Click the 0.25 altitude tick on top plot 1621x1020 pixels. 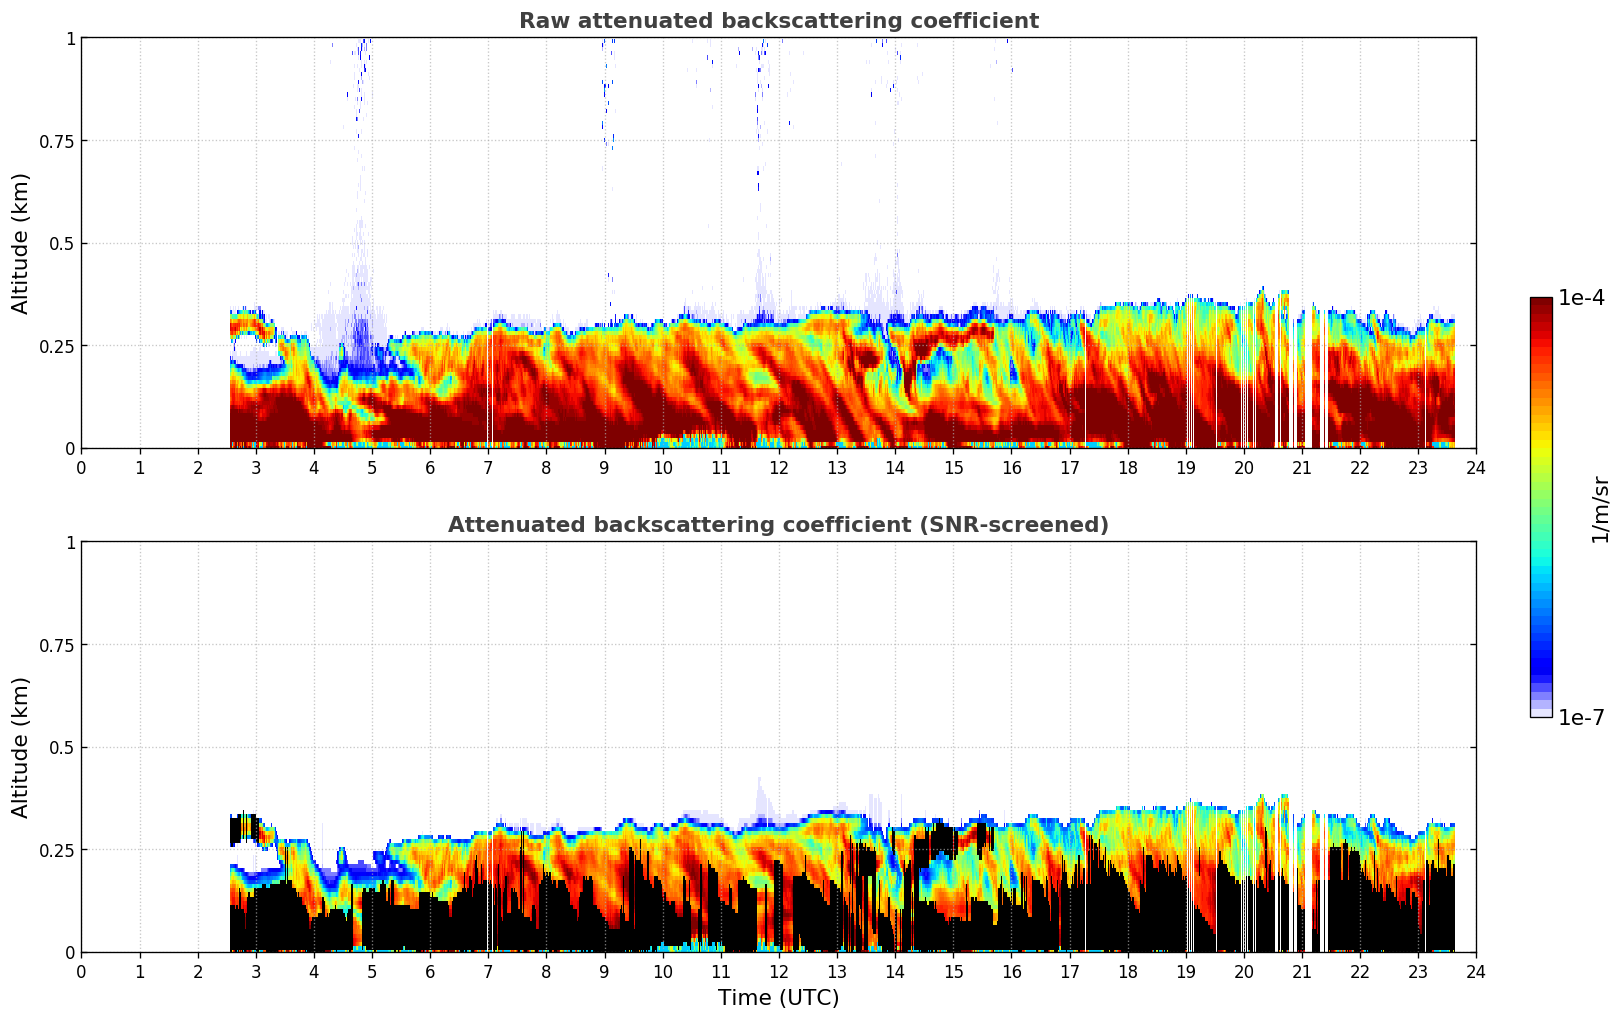click(57, 346)
